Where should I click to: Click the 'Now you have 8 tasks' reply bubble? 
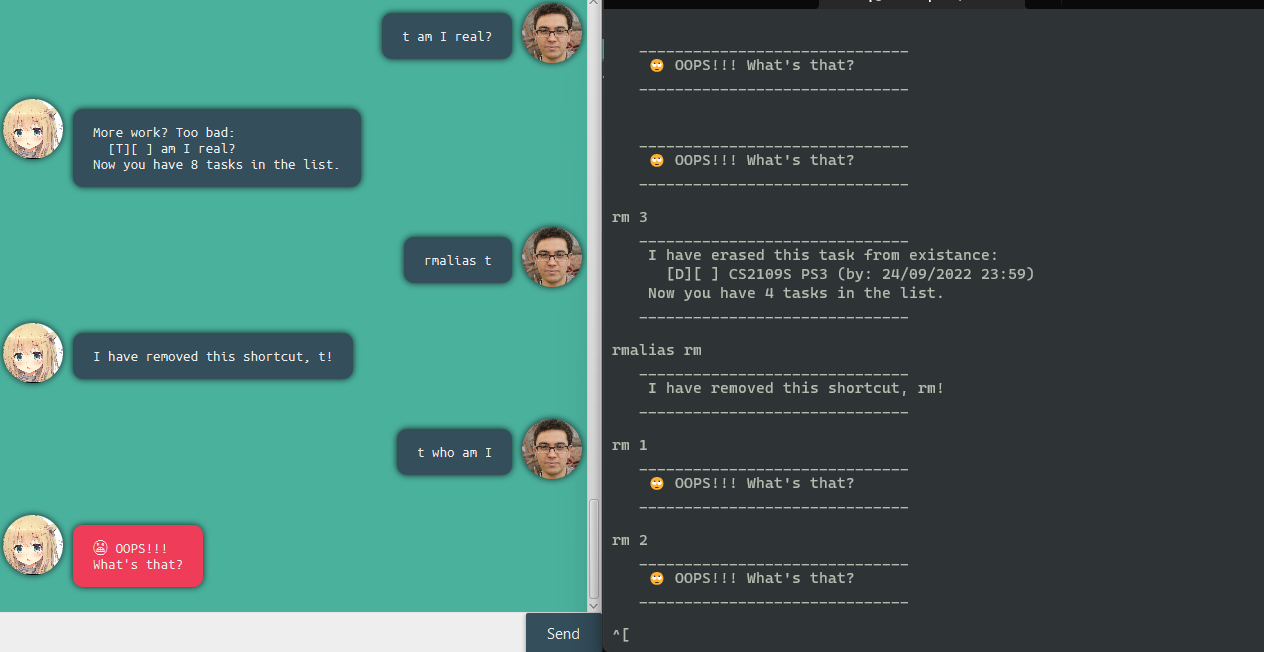click(x=216, y=148)
